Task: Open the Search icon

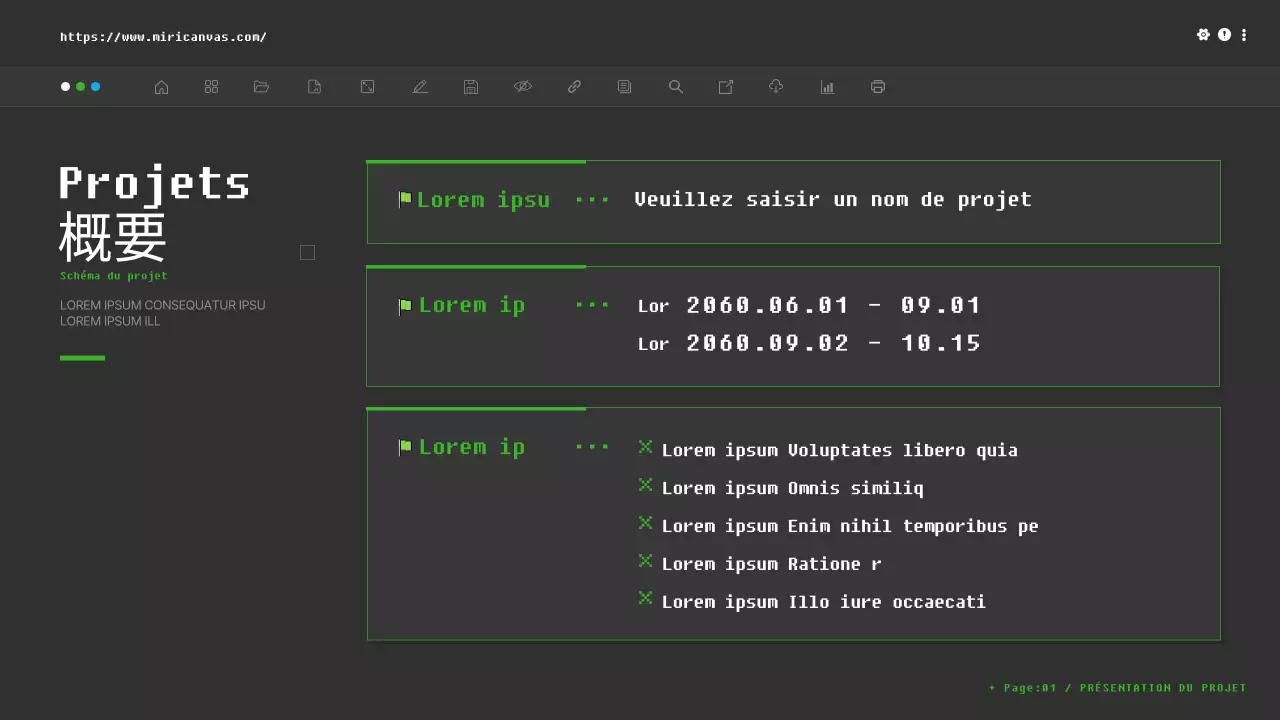Action: (x=675, y=87)
